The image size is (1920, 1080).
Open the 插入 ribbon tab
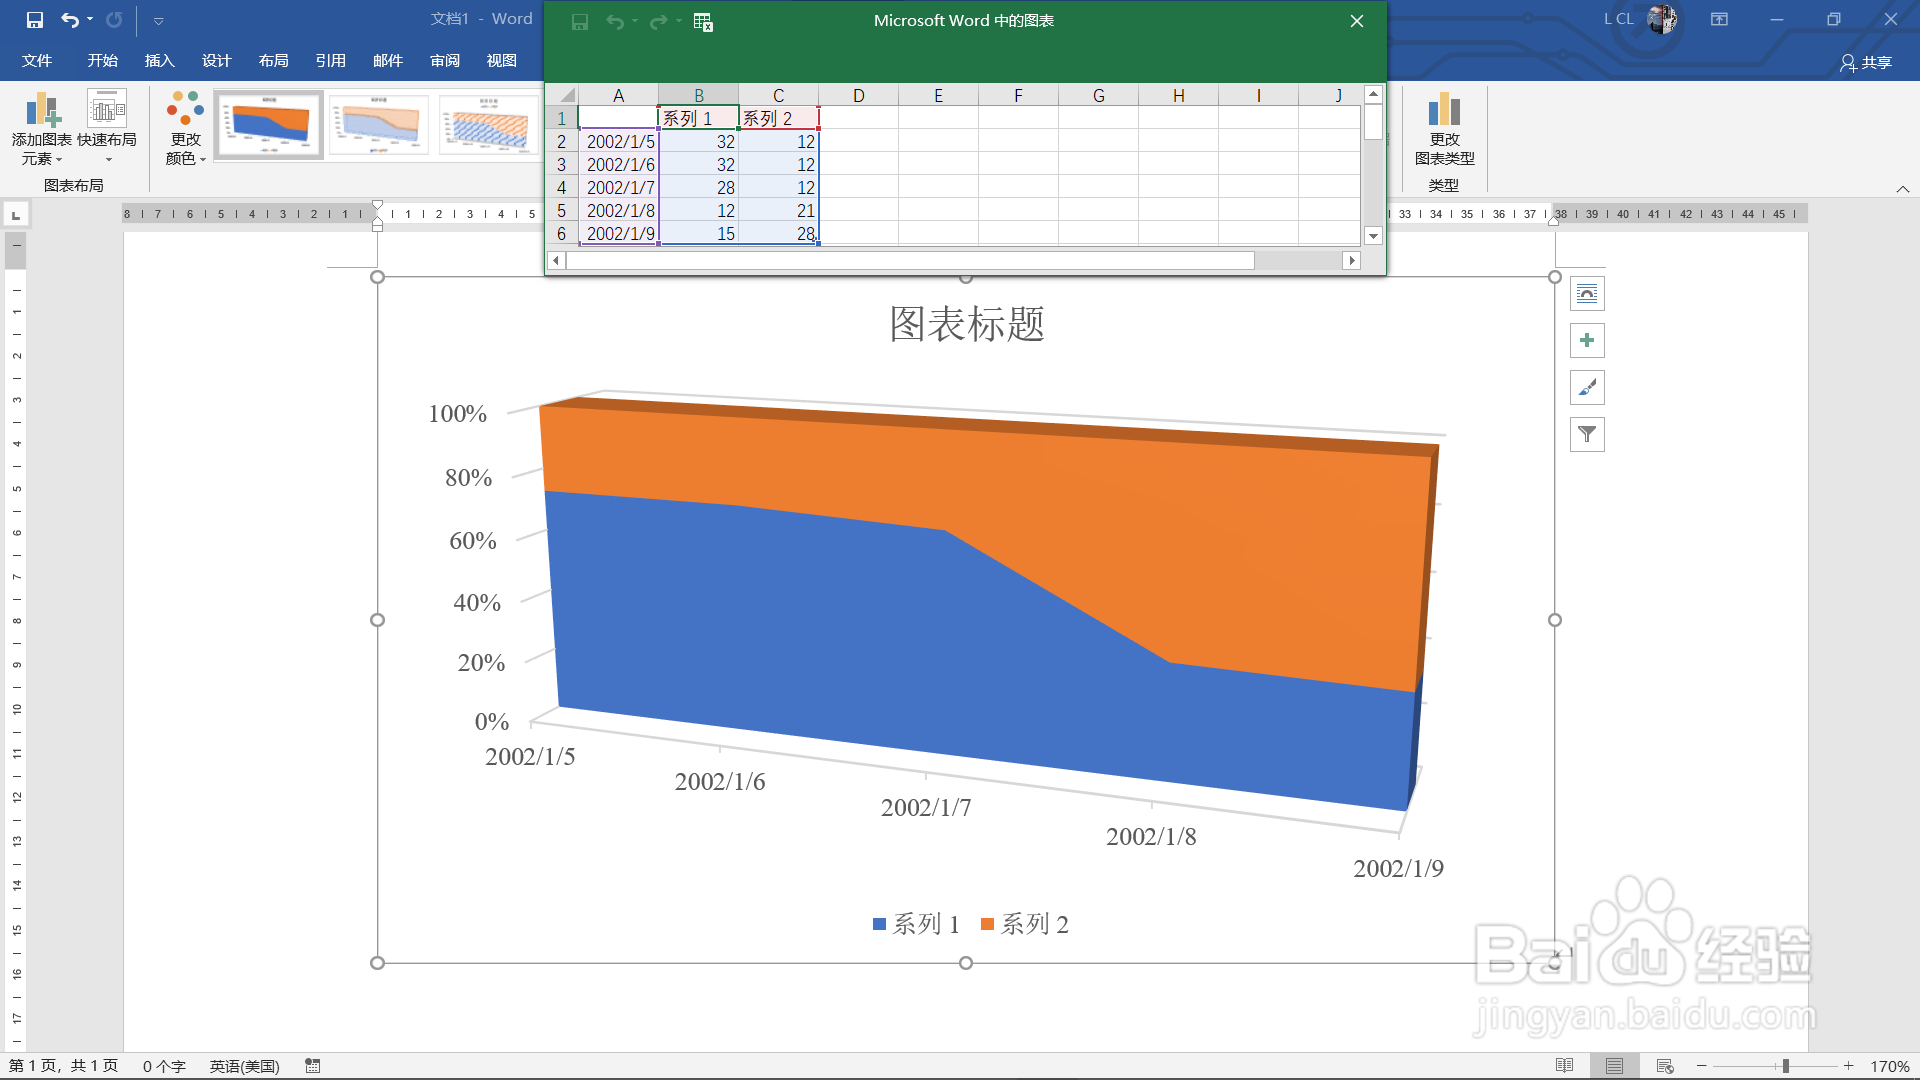tap(159, 61)
